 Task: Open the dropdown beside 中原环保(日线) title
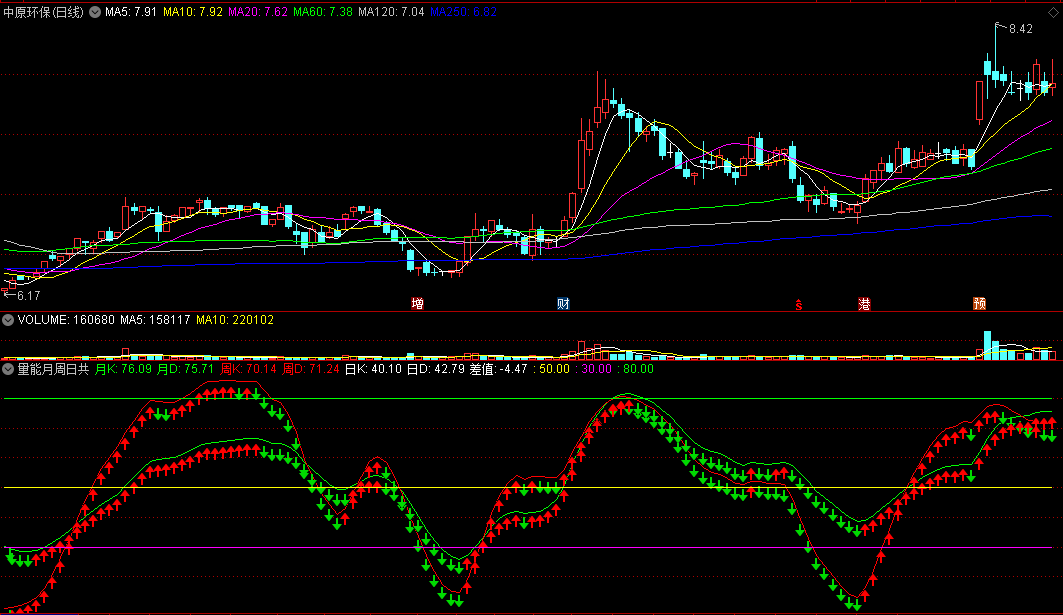pyautogui.click(x=95, y=12)
